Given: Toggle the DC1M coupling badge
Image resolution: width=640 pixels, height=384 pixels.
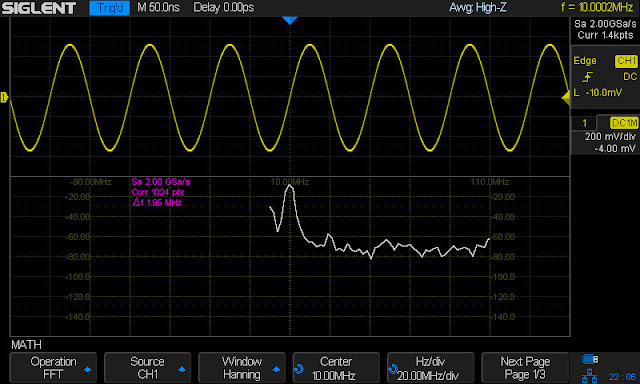Looking at the screenshot, I should coord(624,122).
